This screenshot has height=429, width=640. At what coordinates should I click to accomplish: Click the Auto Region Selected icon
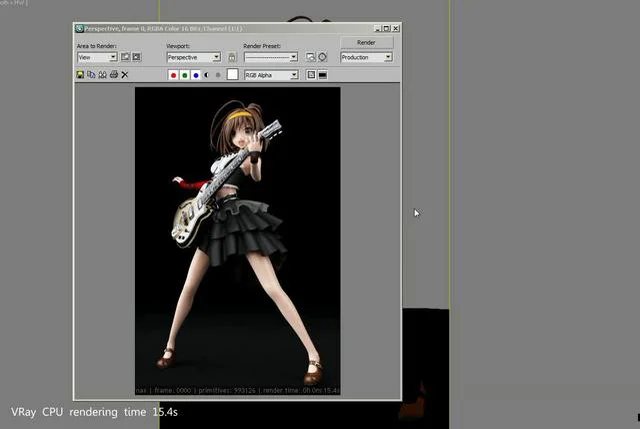(x=137, y=57)
